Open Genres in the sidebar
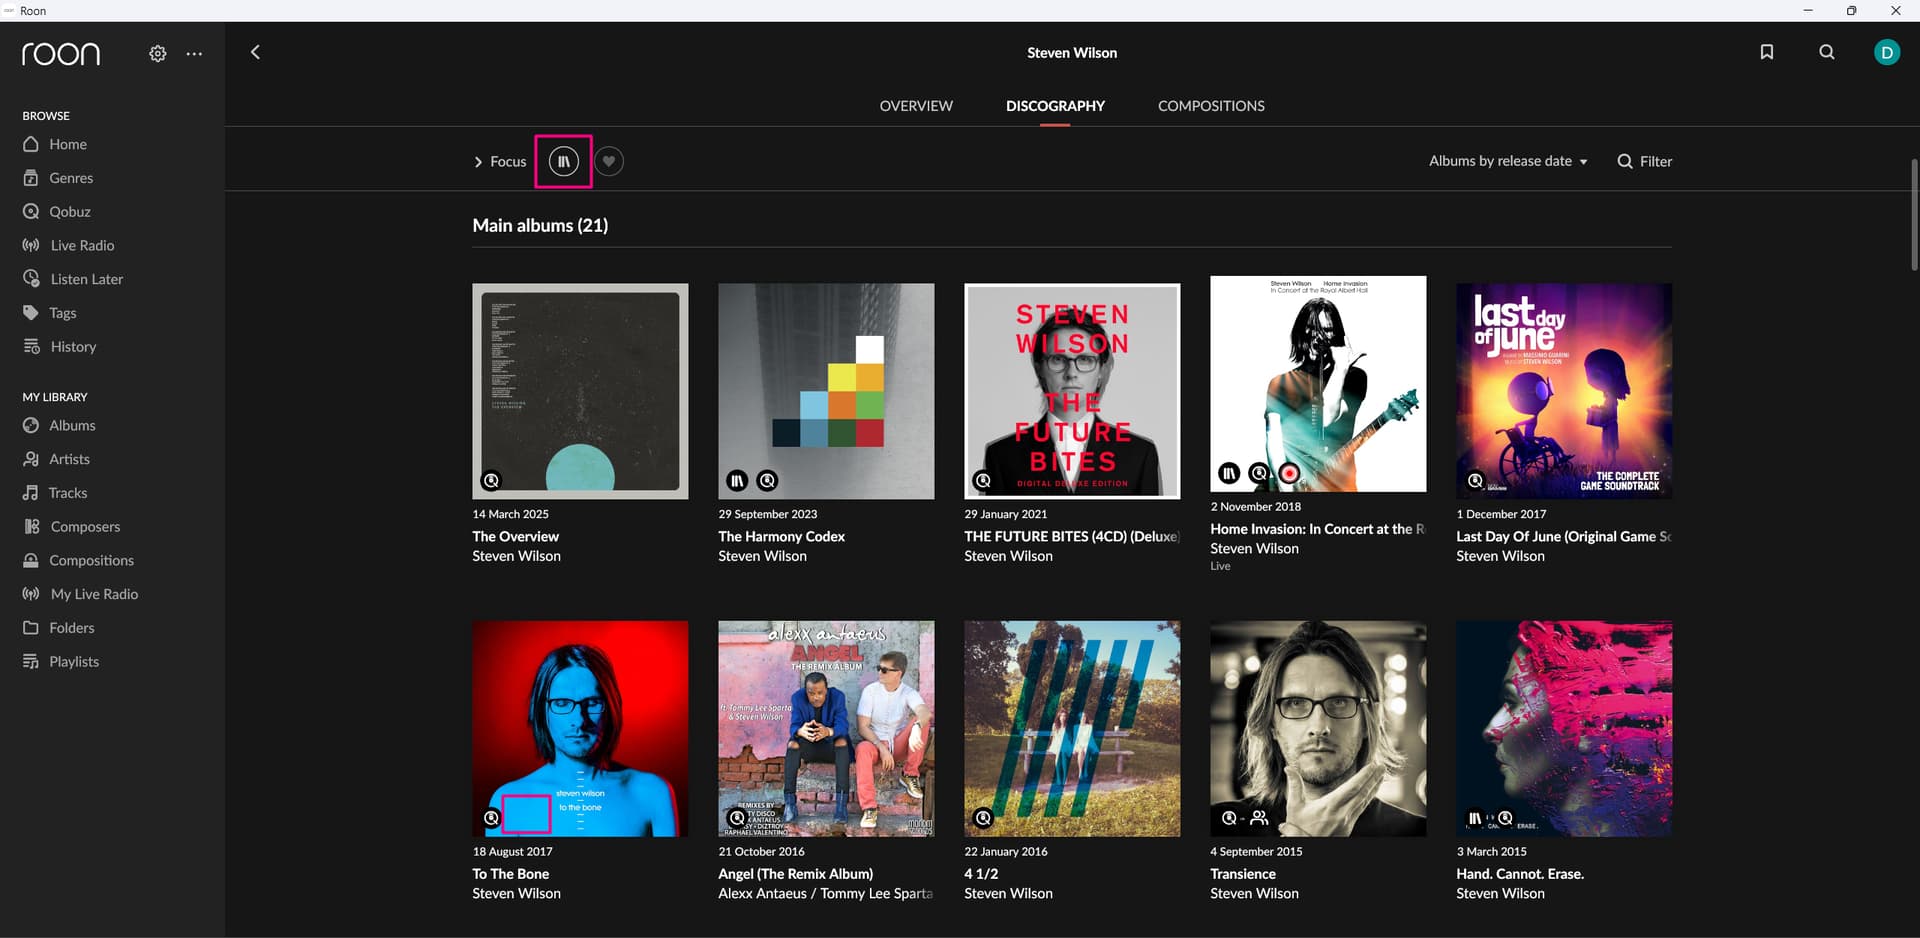This screenshot has height=938, width=1920. [x=71, y=178]
